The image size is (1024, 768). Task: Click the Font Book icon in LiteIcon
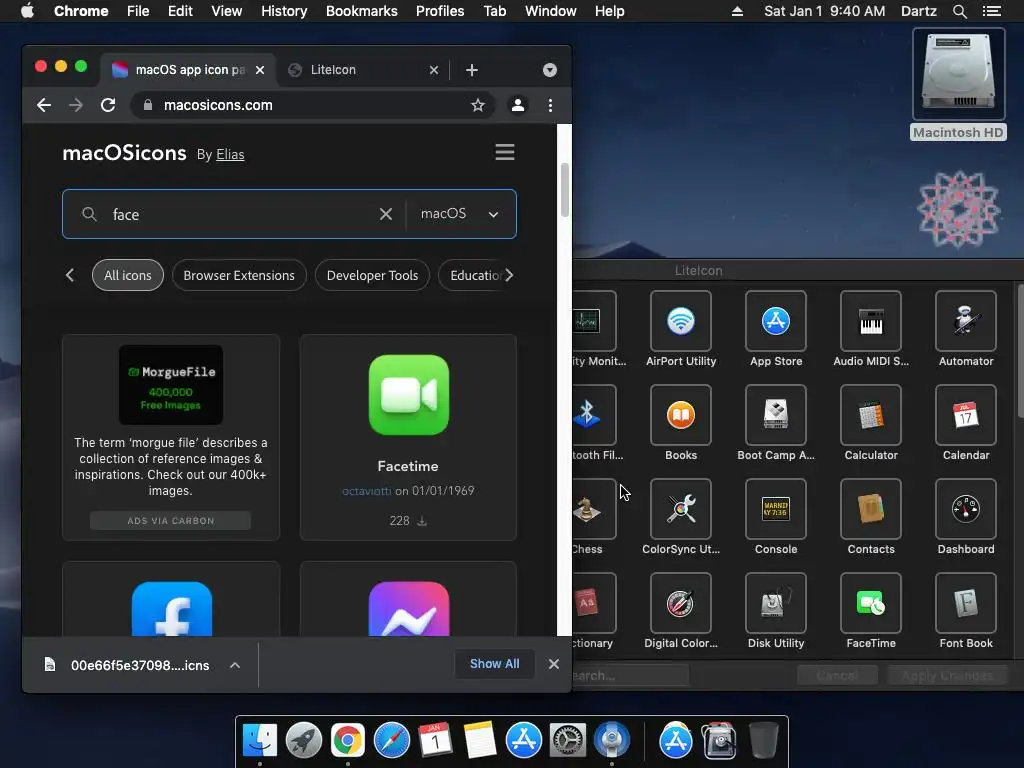coord(966,603)
